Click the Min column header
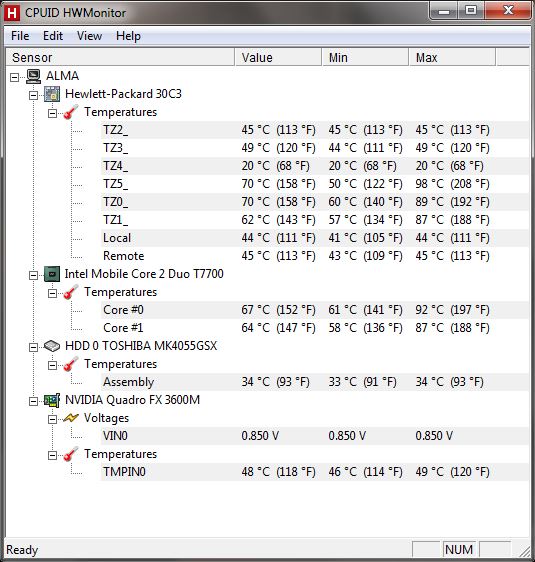 (365, 57)
